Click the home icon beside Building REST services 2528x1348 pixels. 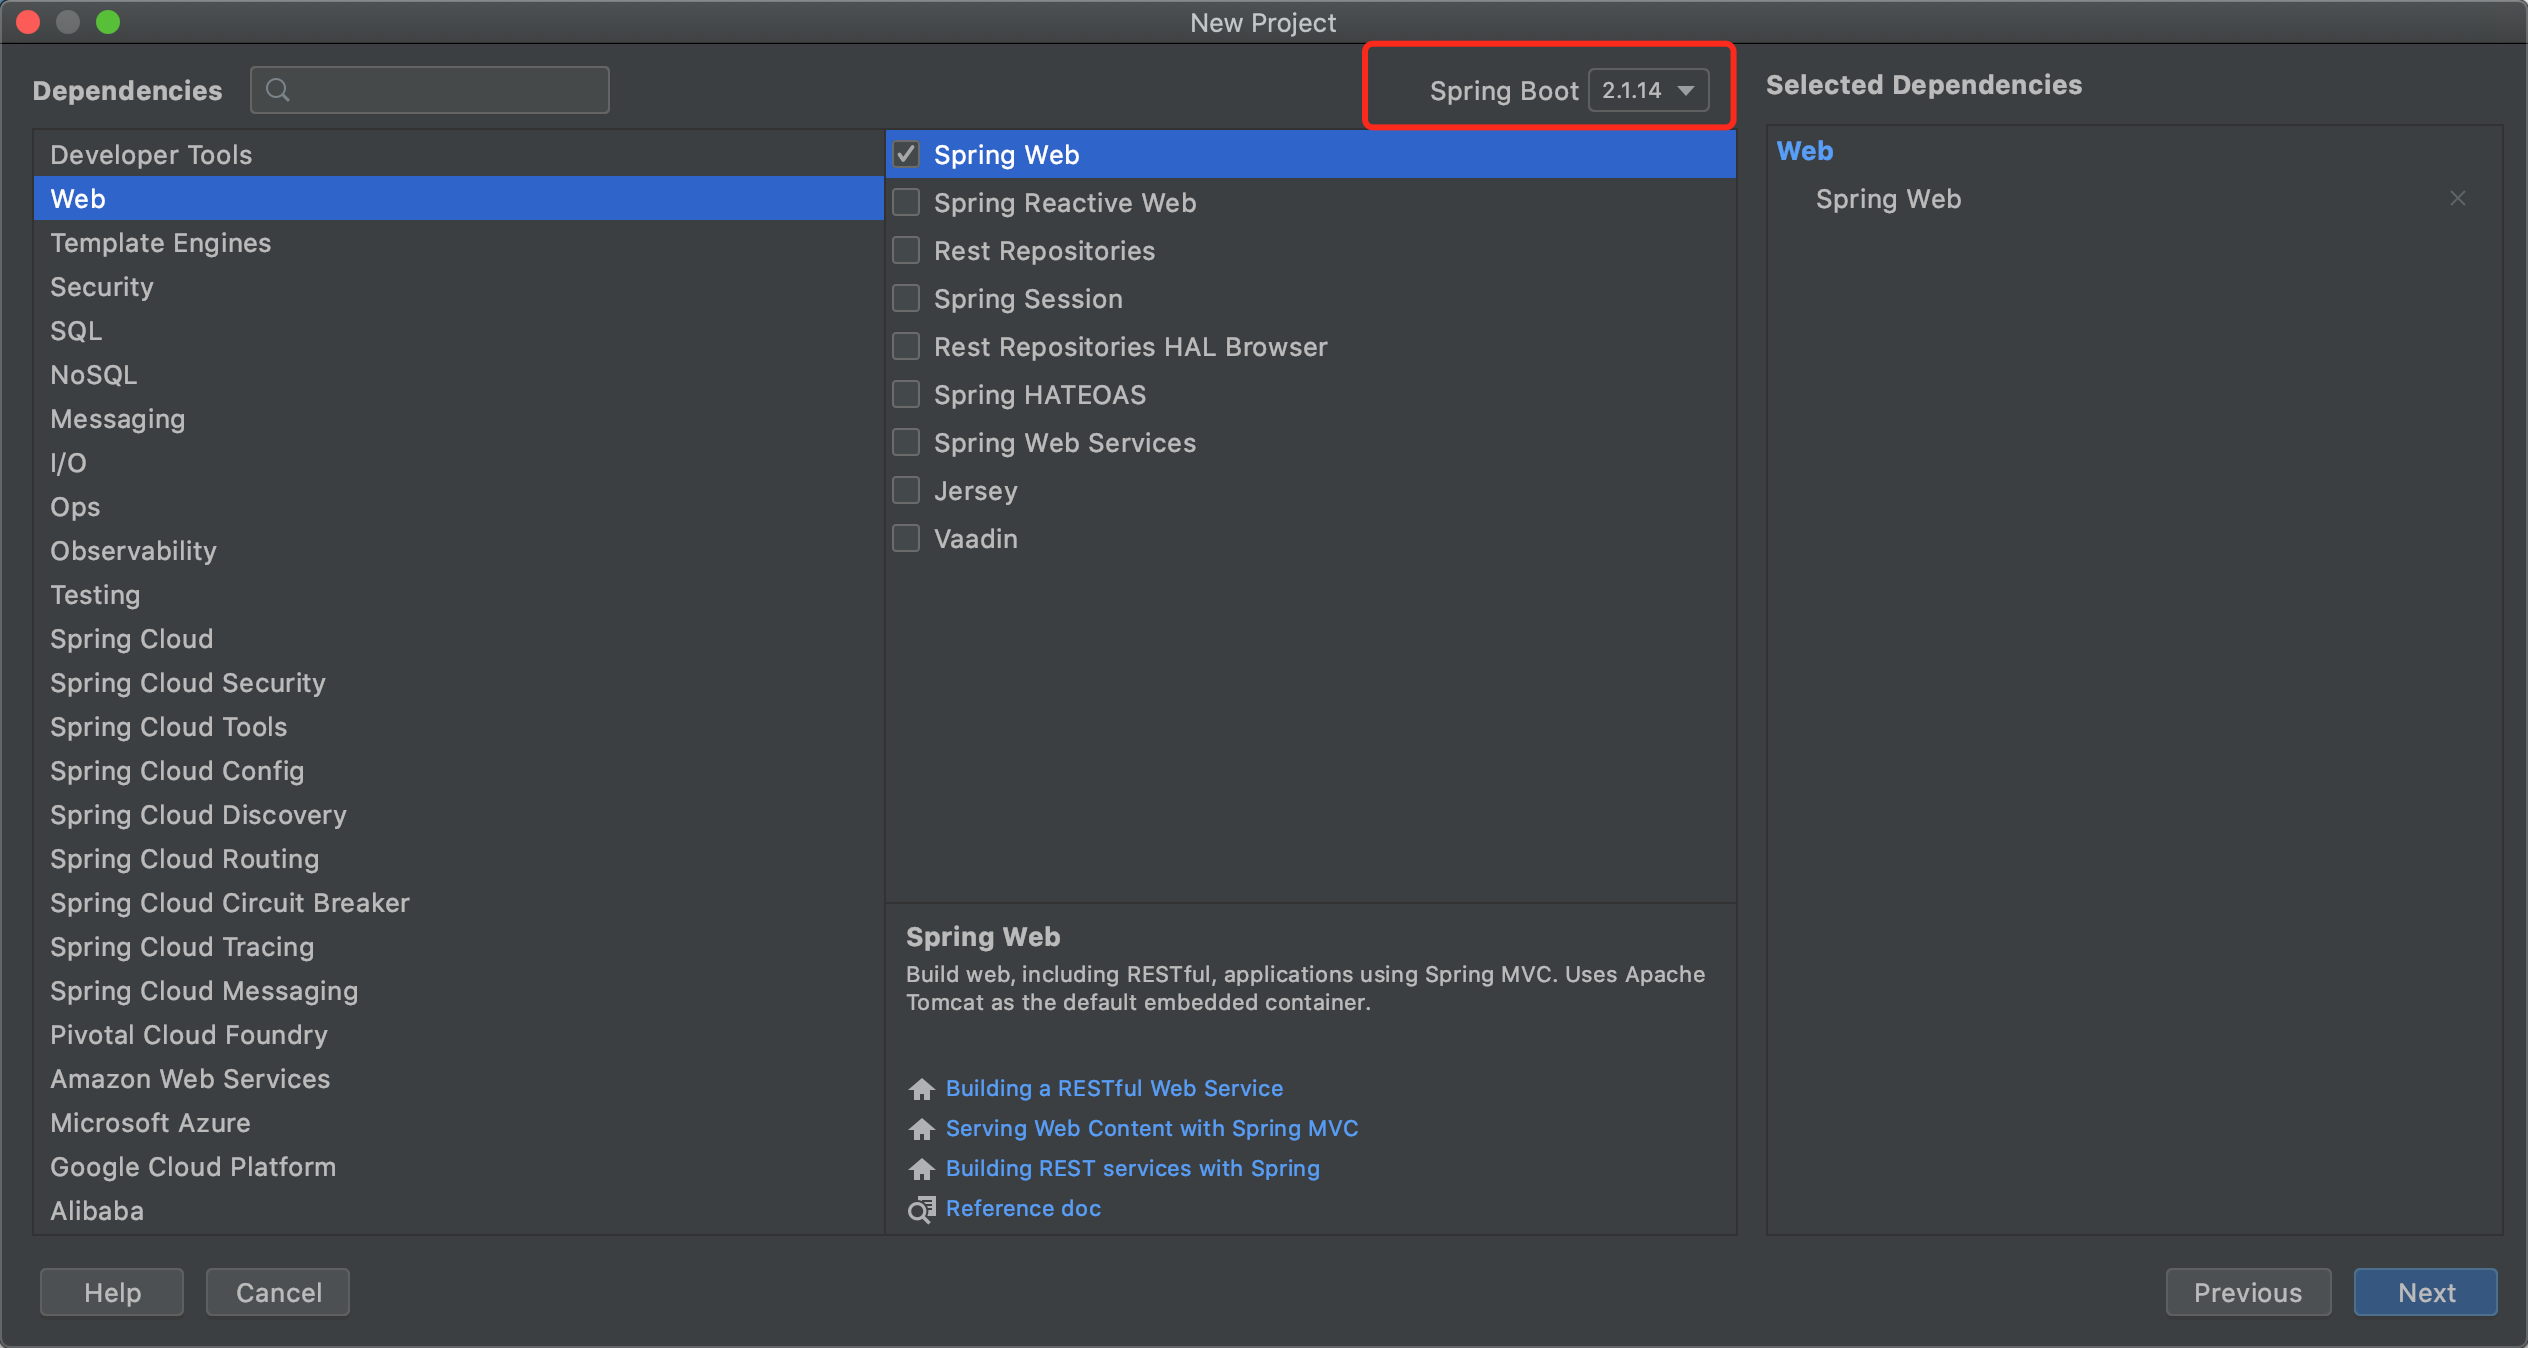coord(921,1169)
